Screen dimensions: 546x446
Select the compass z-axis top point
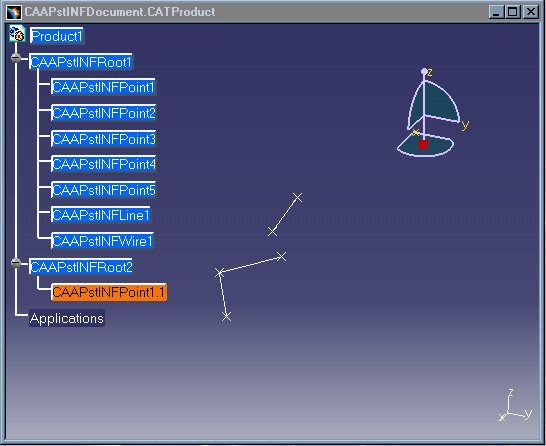click(x=424, y=71)
